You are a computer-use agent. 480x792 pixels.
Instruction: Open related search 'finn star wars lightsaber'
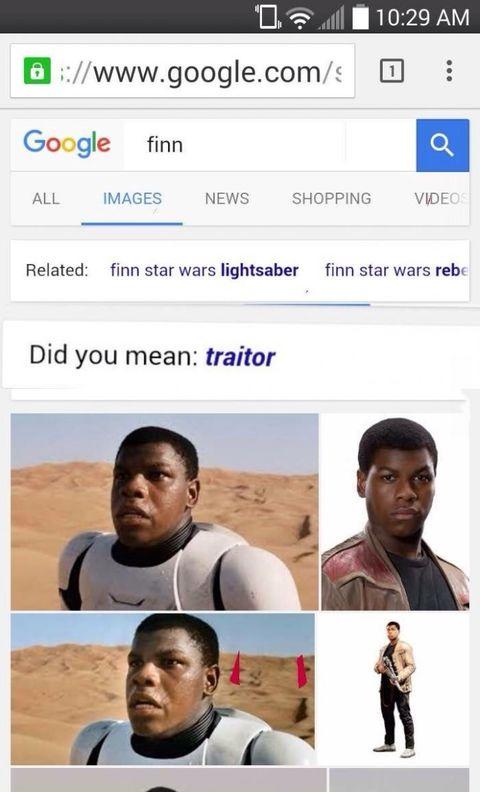(204, 270)
